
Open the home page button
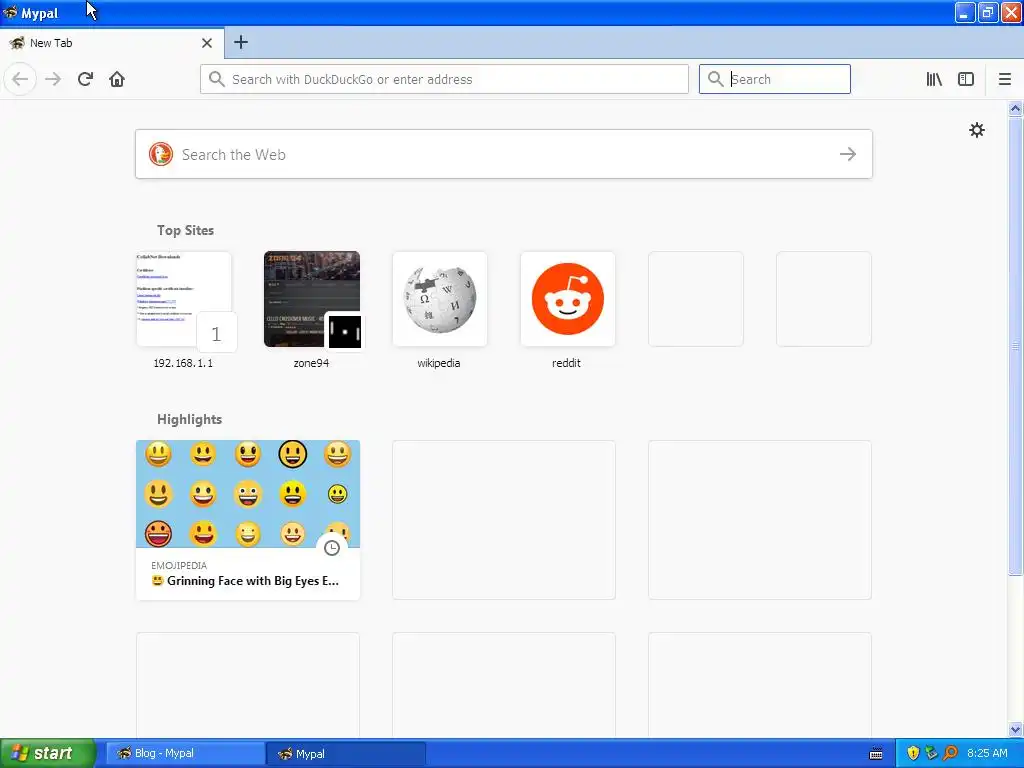(x=117, y=79)
